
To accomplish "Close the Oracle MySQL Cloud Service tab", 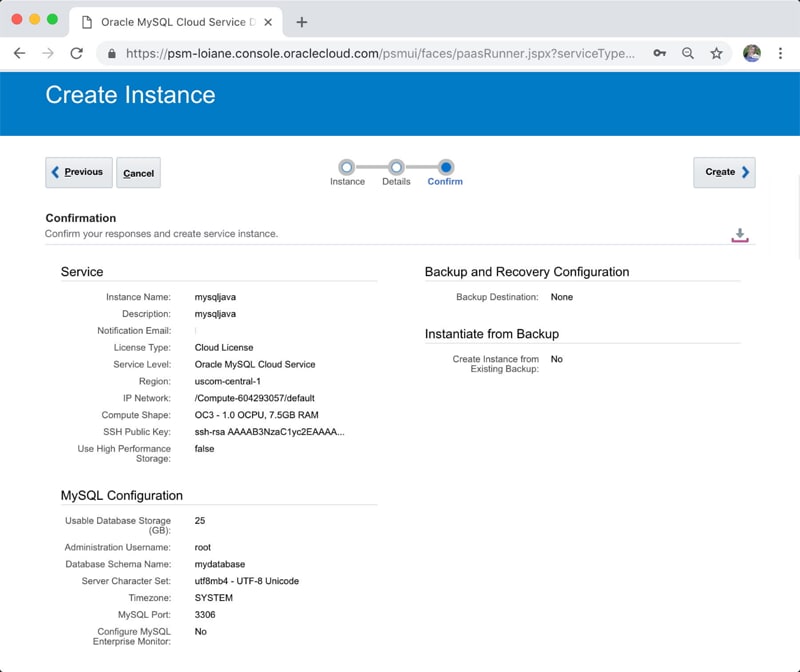I will tap(264, 22).
